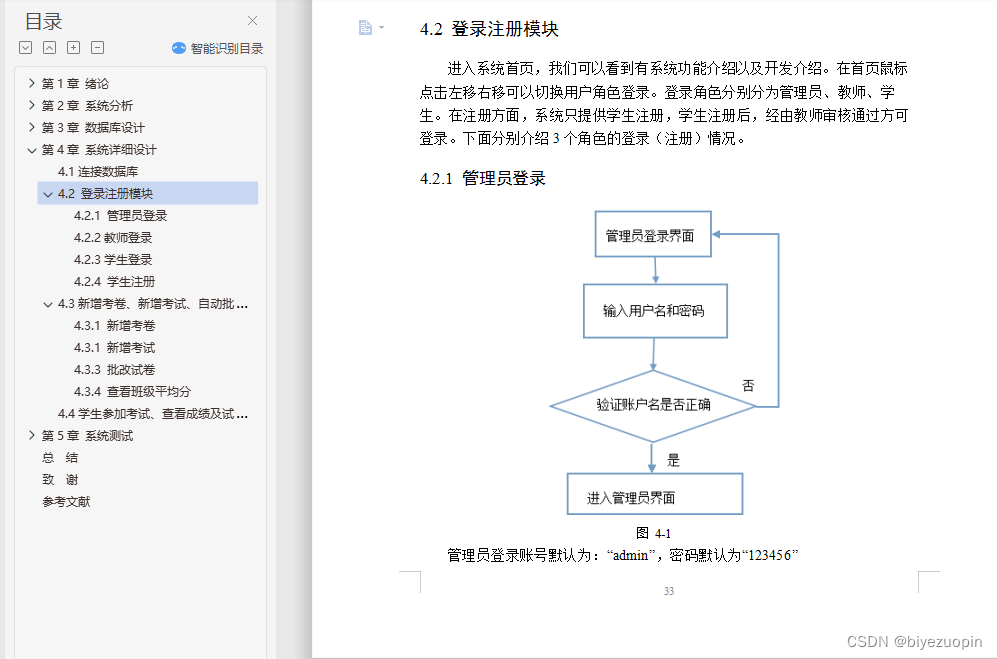This screenshot has height=659, width=997.
Task: Select the 4.3.3 批改试卷 heading
Action: [x=122, y=369]
